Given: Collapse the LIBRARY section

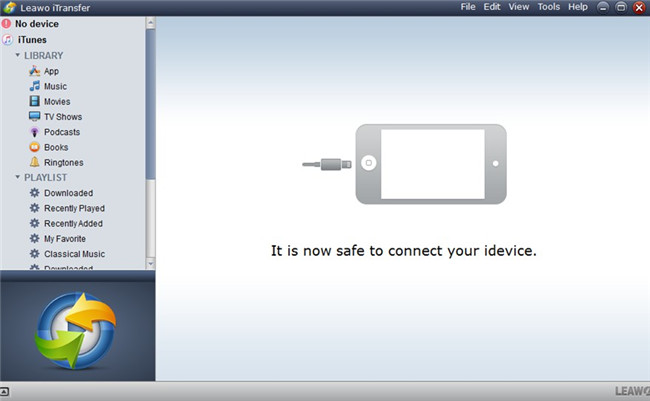Looking at the screenshot, I should click(17, 55).
